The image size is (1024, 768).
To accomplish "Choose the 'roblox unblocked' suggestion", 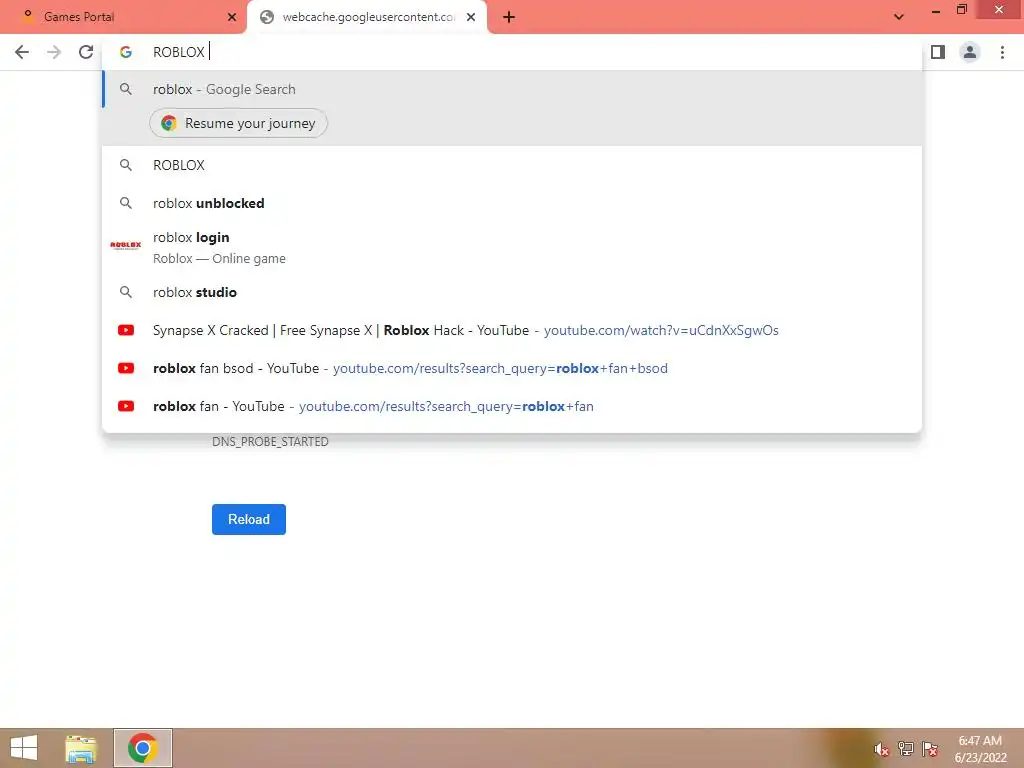I will pyautogui.click(x=512, y=203).
